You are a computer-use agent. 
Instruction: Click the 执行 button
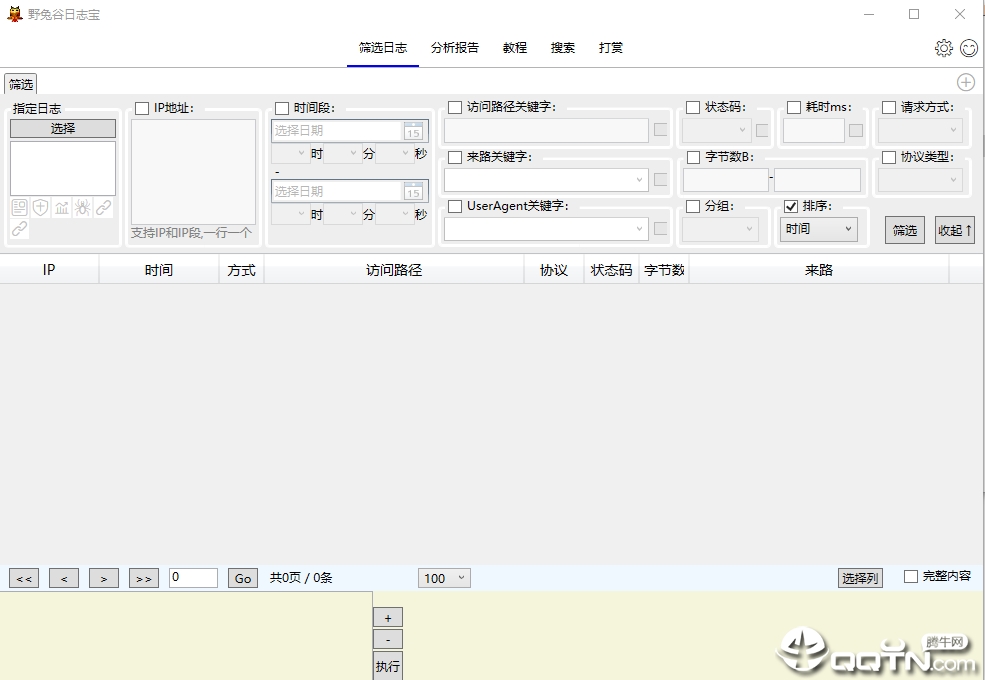tap(388, 666)
